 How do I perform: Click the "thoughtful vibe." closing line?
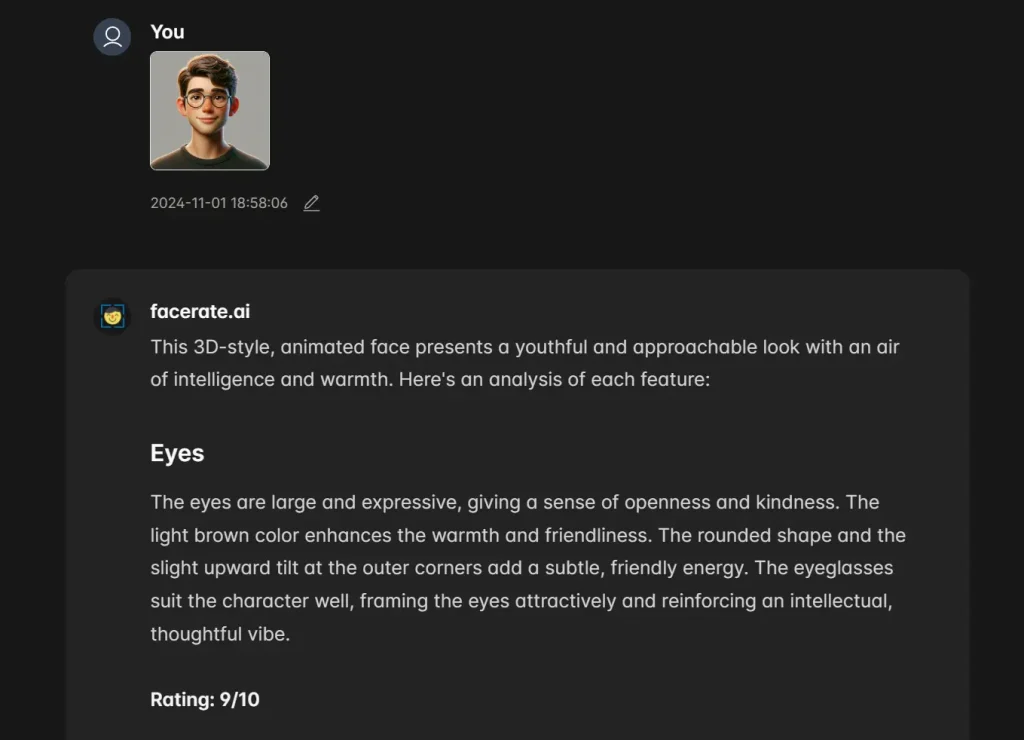(220, 634)
